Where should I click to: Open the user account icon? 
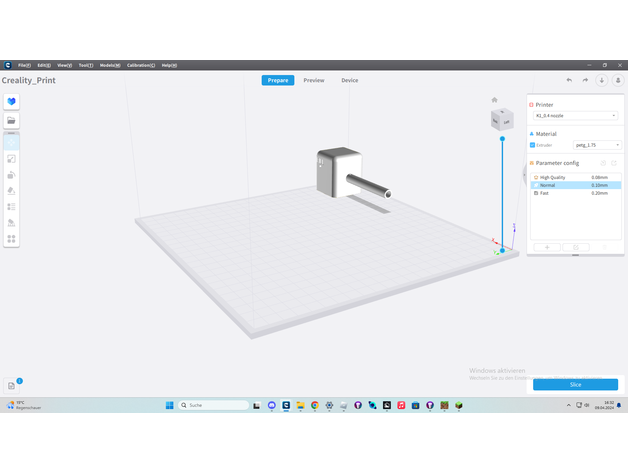pyautogui.click(x=617, y=80)
